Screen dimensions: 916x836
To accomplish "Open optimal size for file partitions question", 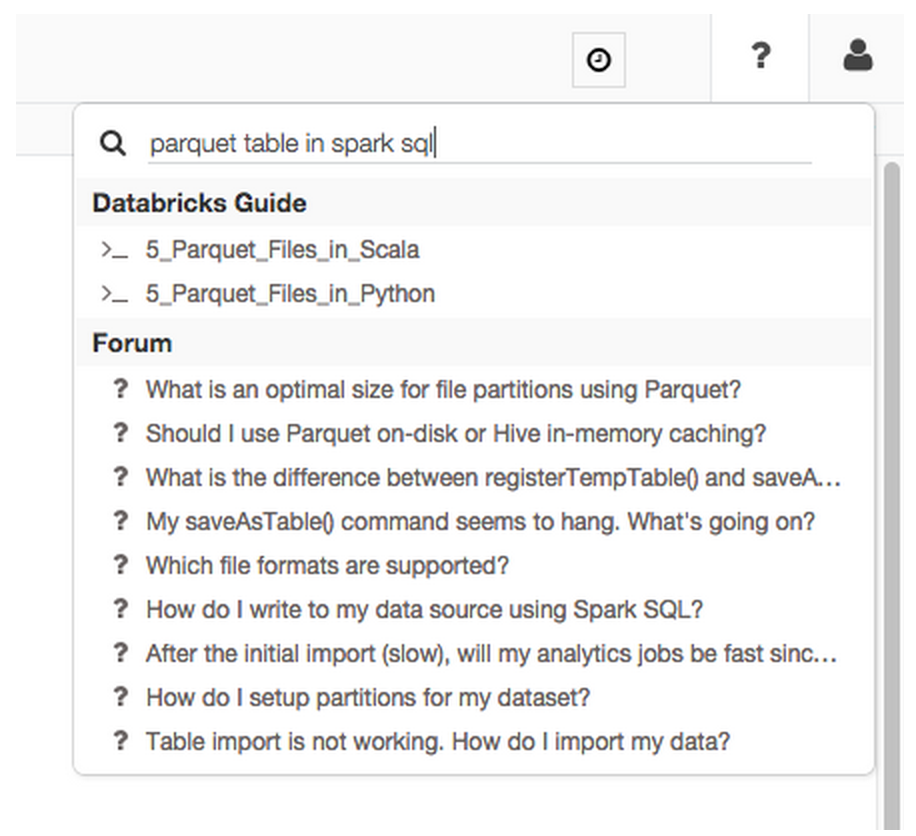I will [443, 389].
